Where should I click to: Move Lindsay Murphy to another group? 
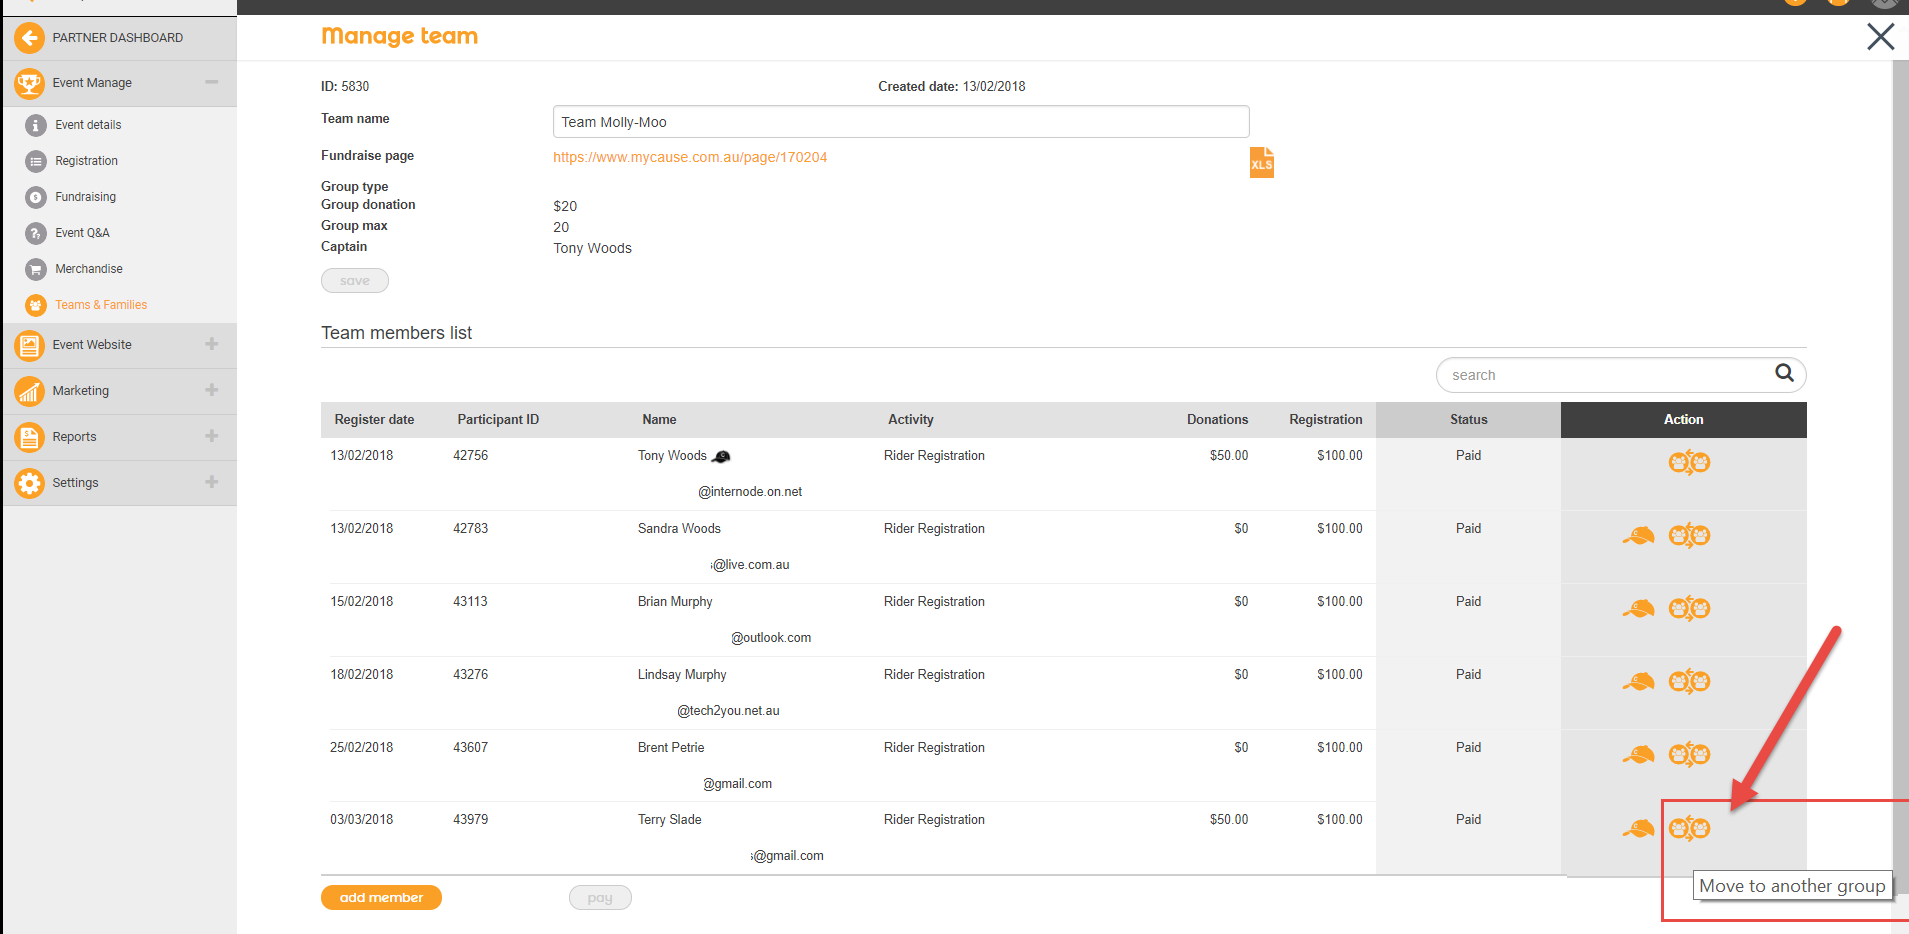click(x=1689, y=682)
